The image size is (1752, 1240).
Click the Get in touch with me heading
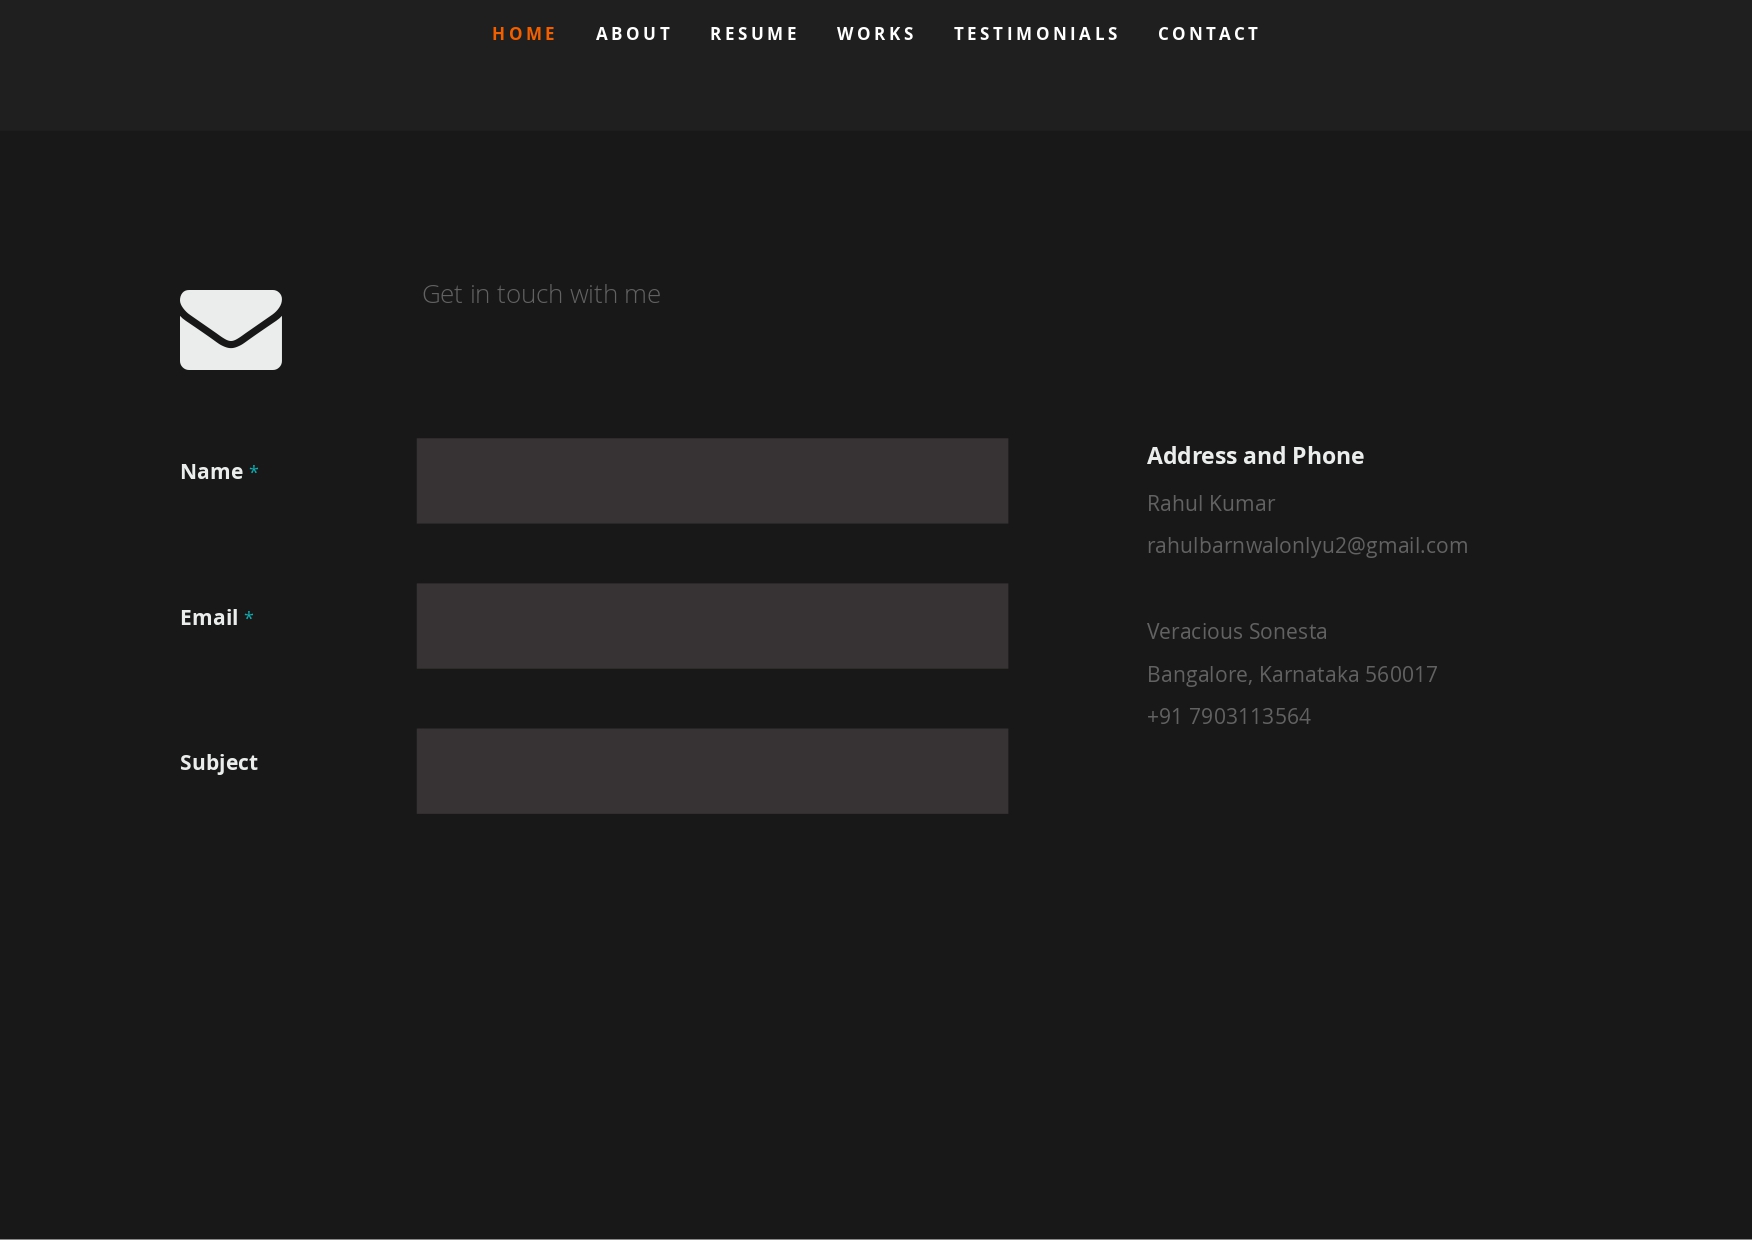[541, 294]
